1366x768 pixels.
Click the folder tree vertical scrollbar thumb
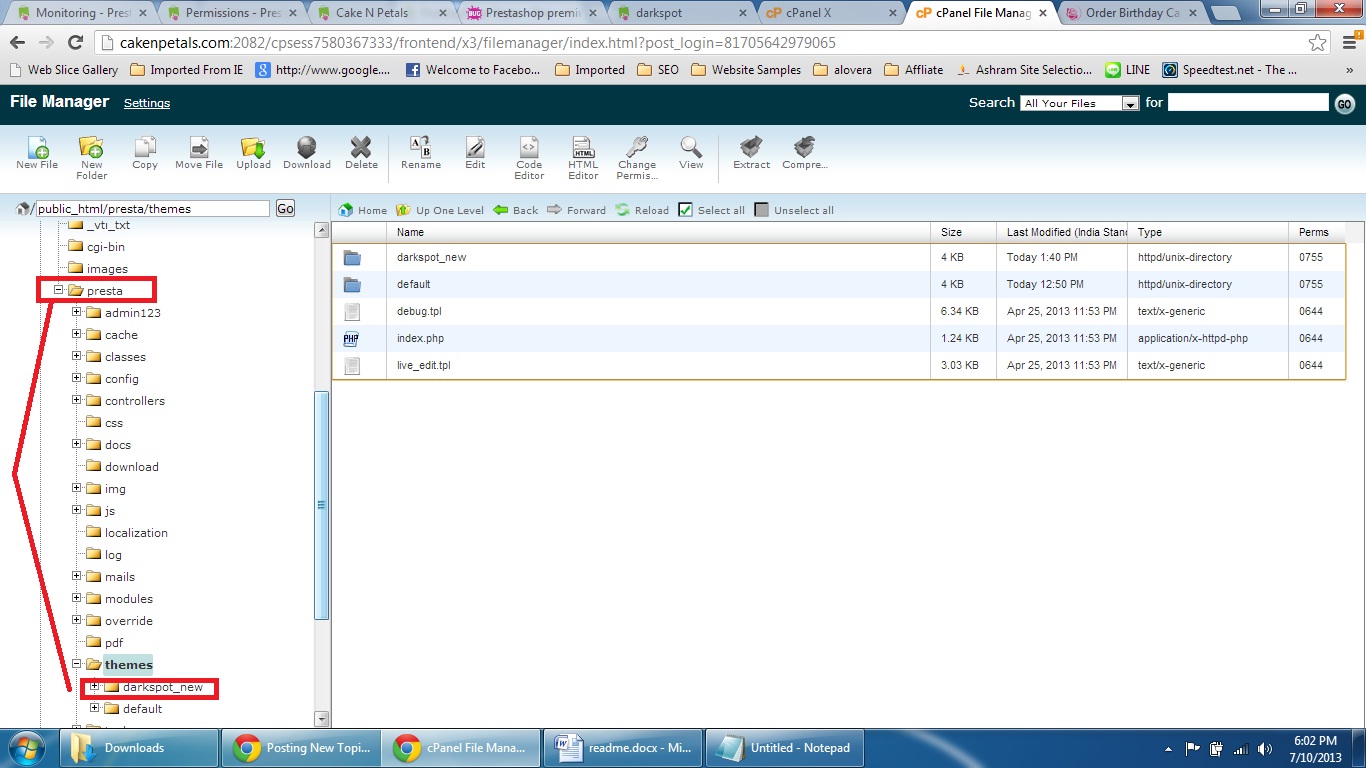pyautogui.click(x=321, y=505)
